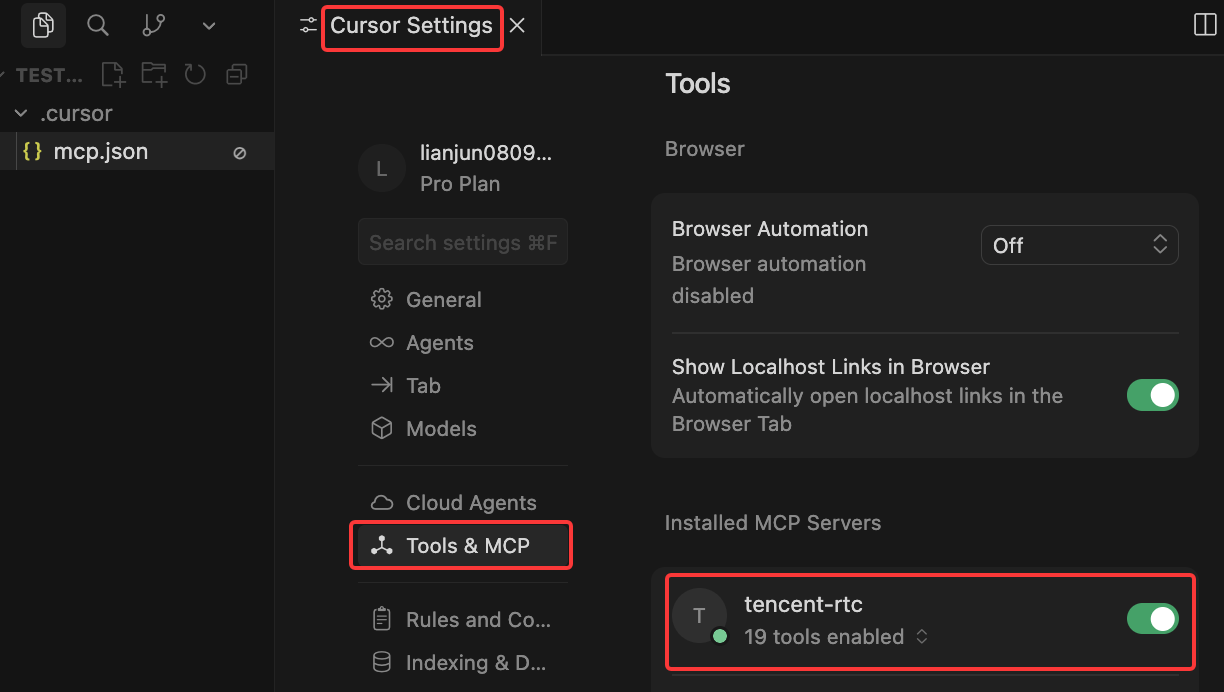Viewport: 1224px width, 692px height.
Task: Click the Search magnifier icon
Action: (98, 26)
